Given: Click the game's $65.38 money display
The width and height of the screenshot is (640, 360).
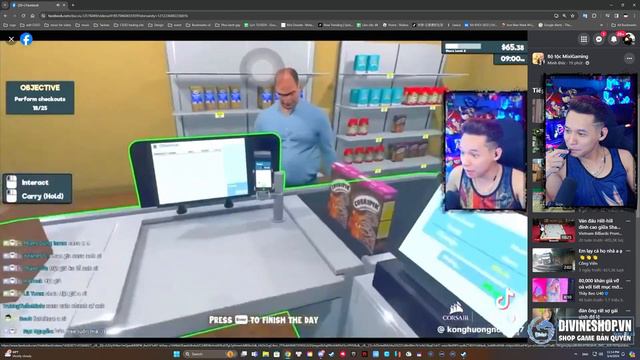Looking at the screenshot, I should pyautogui.click(x=513, y=47).
